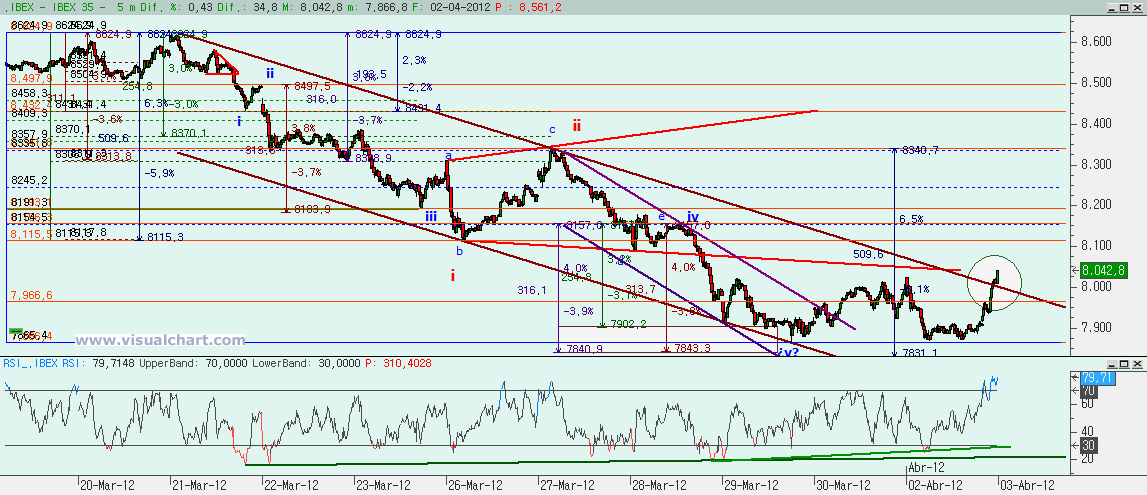Click the 8491,4 level label
The width and height of the screenshot is (1147, 495).
click(x=423, y=108)
